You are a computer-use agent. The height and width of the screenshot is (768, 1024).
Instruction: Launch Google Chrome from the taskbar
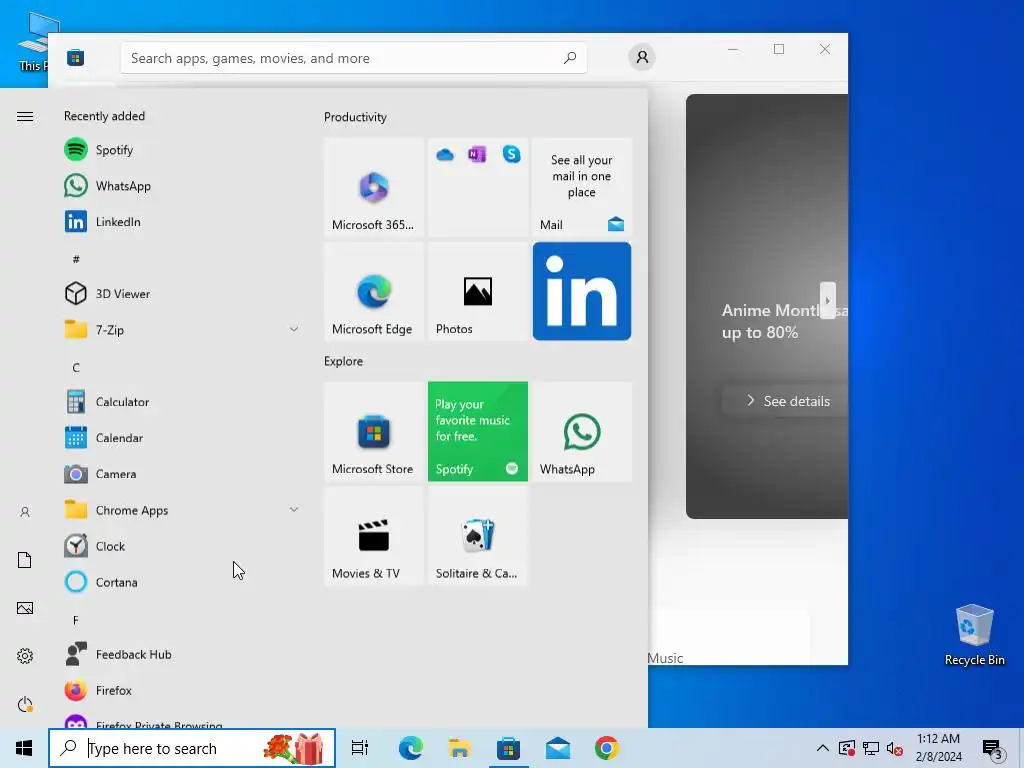[607, 748]
